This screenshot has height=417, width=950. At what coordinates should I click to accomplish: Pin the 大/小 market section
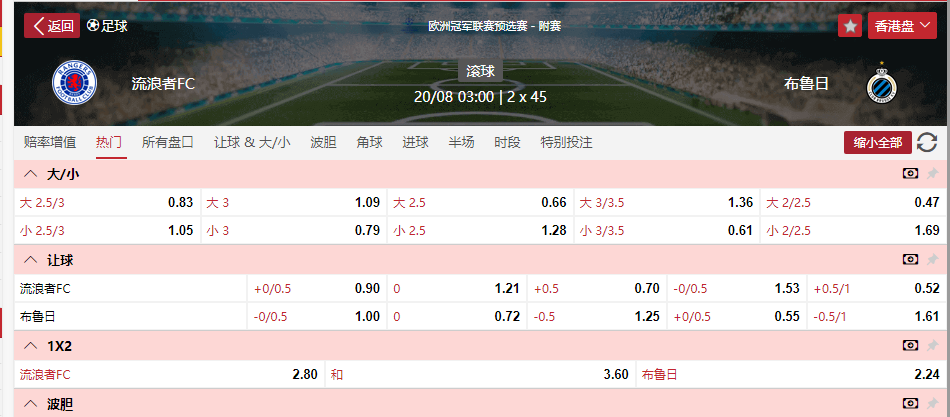click(x=932, y=174)
